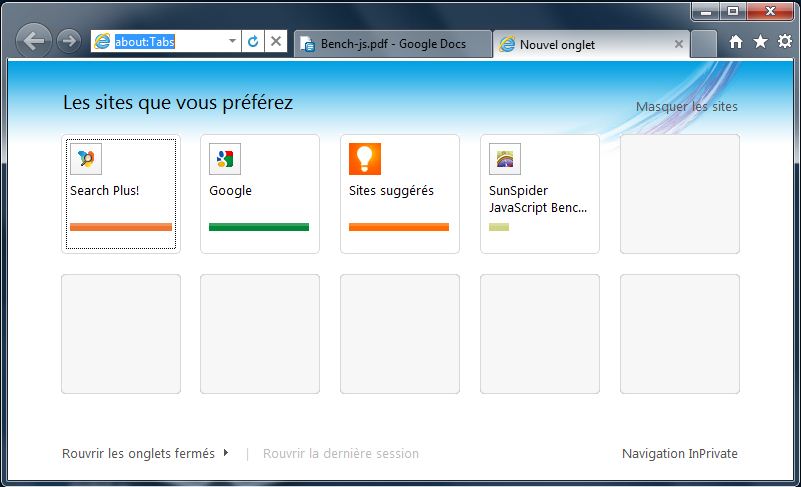Click the short yellow activity bar under SunSpider
The width and height of the screenshot is (801, 487).
[x=499, y=227]
